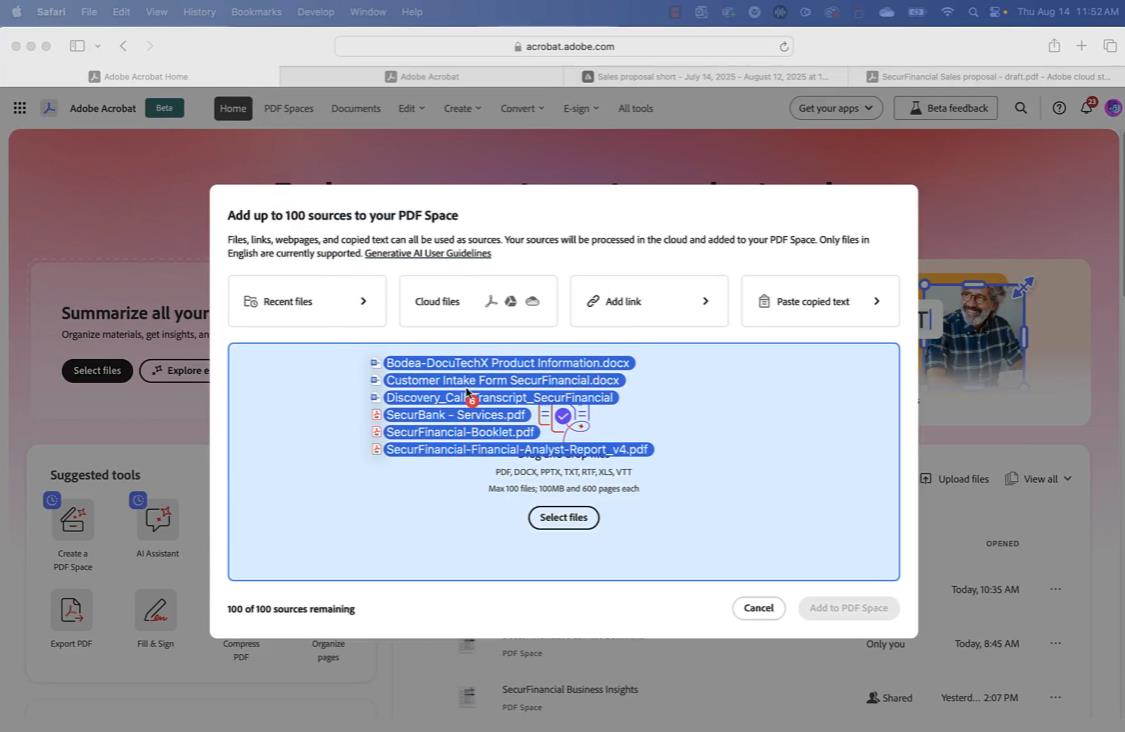Open the user profile avatar
This screenshot has height=732, width=1125.
pos(1114,108)
